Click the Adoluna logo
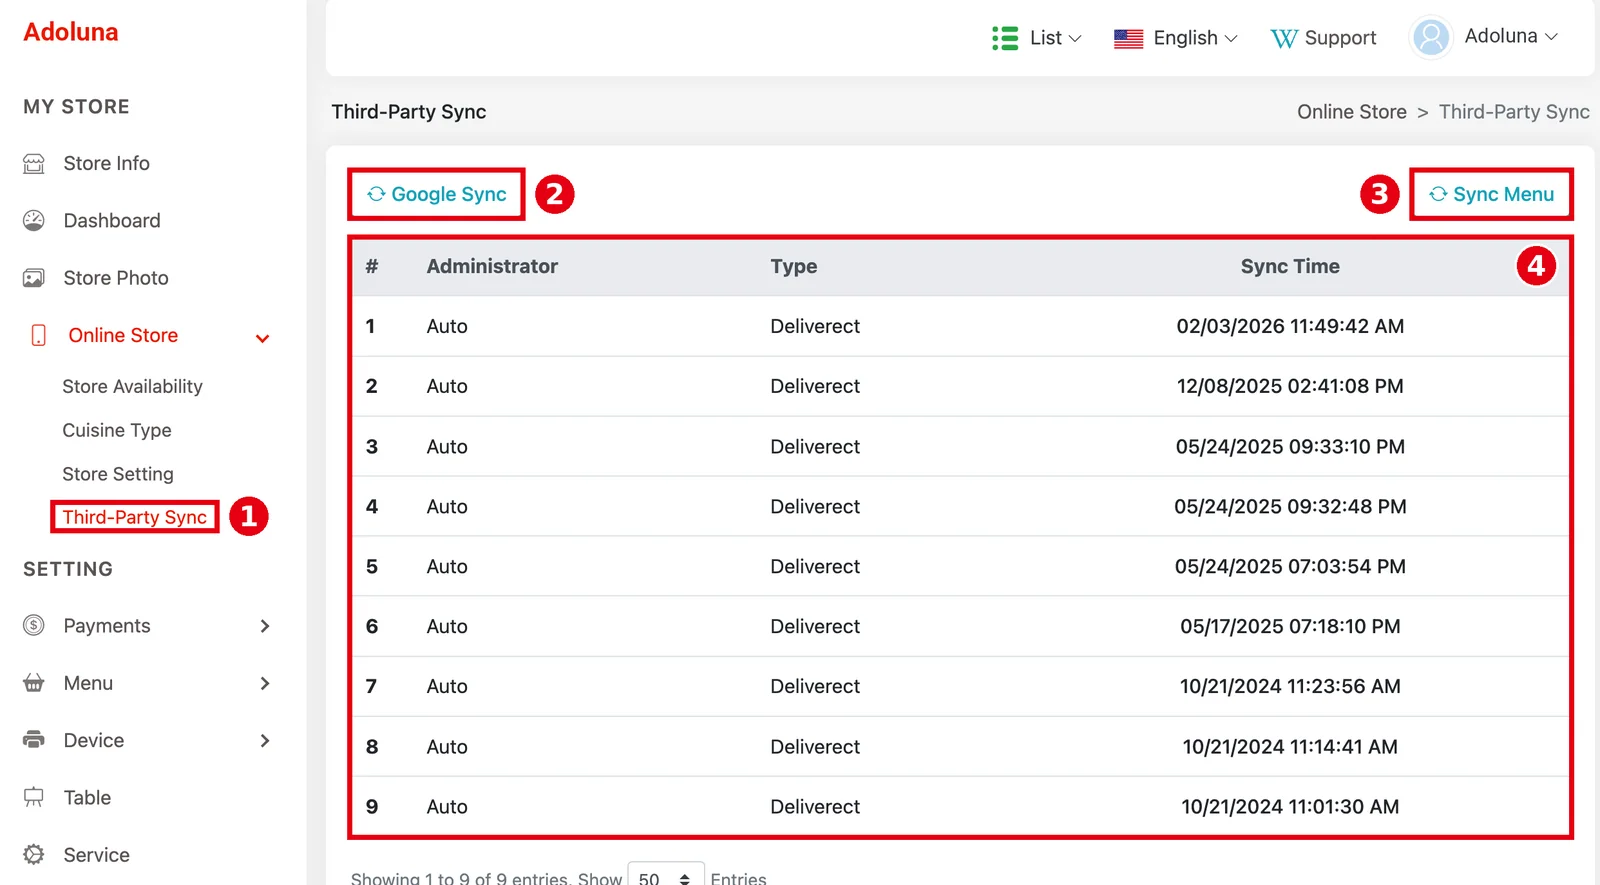 71,32
